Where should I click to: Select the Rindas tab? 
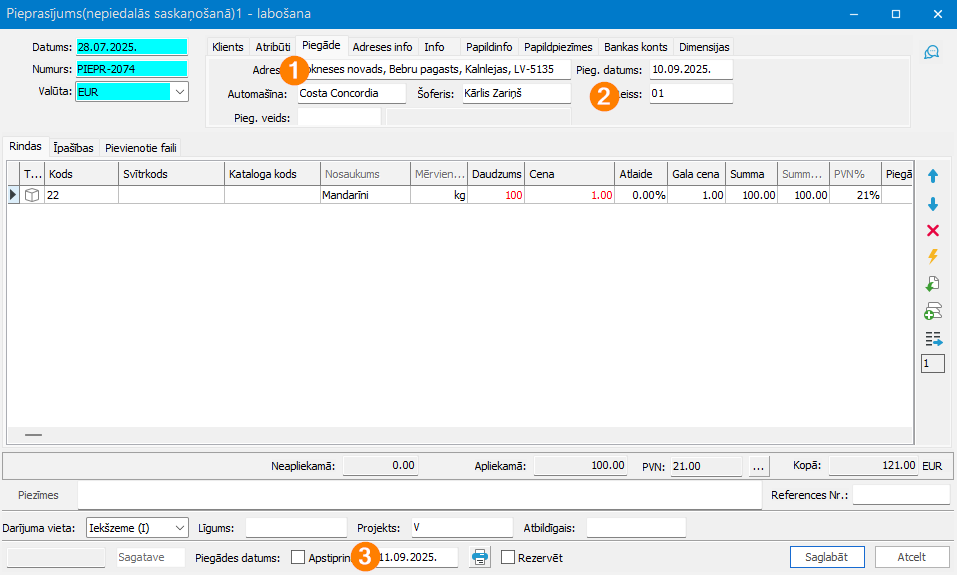[26, 146]
